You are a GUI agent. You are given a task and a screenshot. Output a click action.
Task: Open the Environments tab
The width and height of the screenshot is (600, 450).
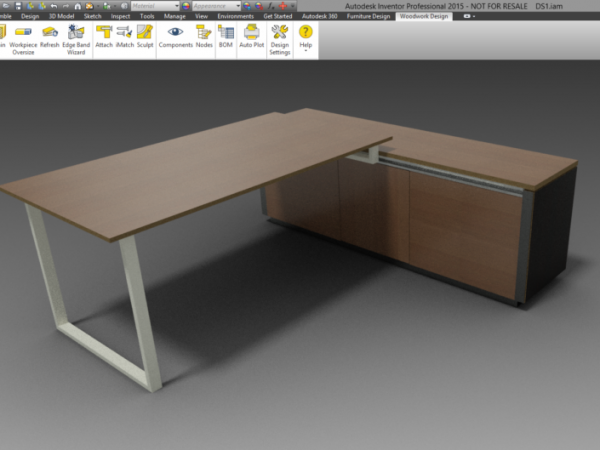pos(235,17)
